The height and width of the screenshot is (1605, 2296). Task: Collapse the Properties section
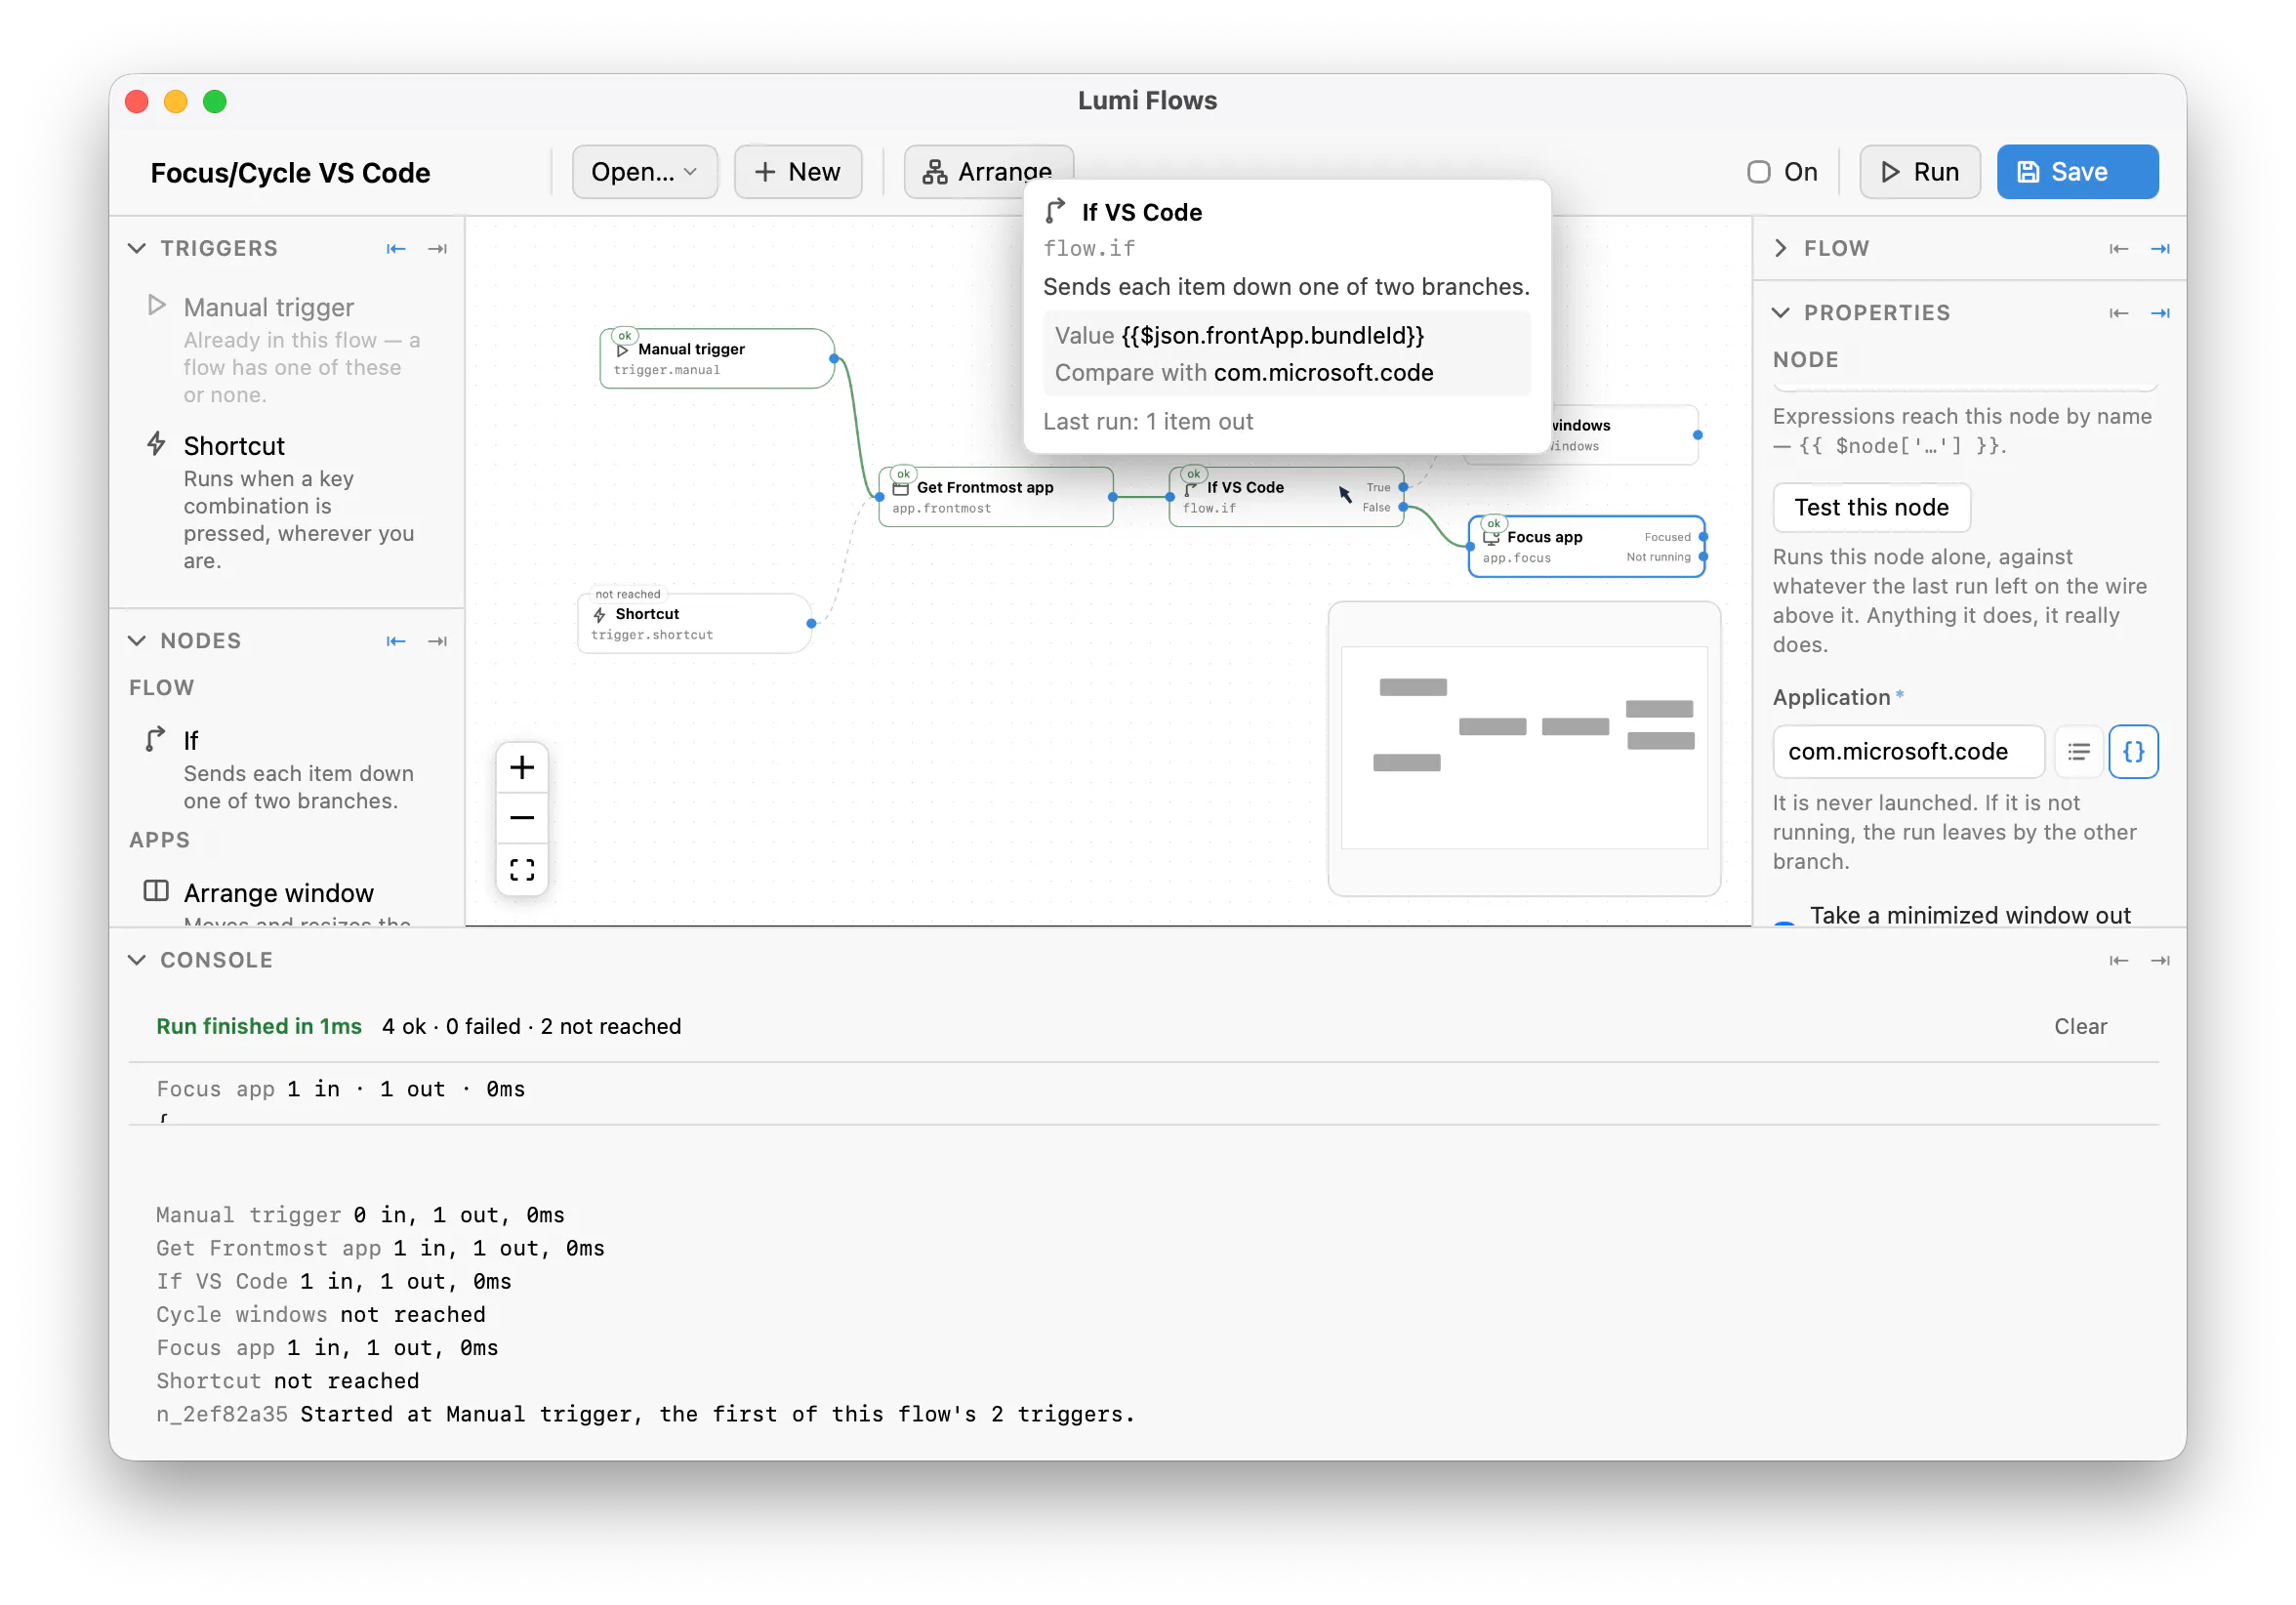point(1780,313)
